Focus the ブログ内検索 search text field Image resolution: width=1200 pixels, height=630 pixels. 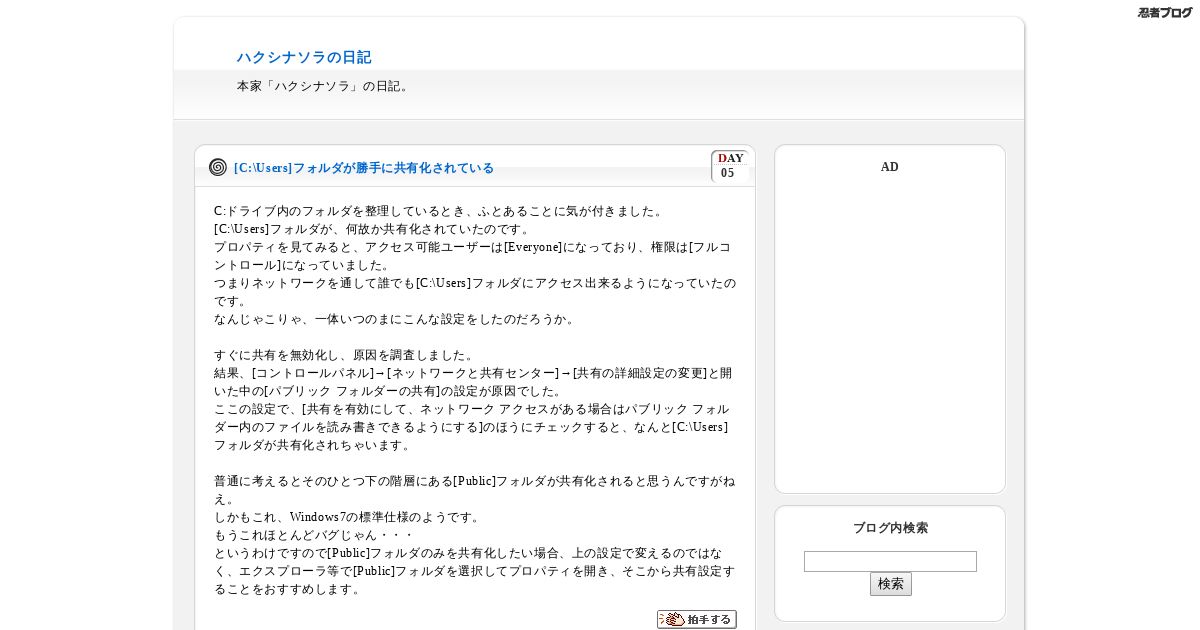coord(890,562)
